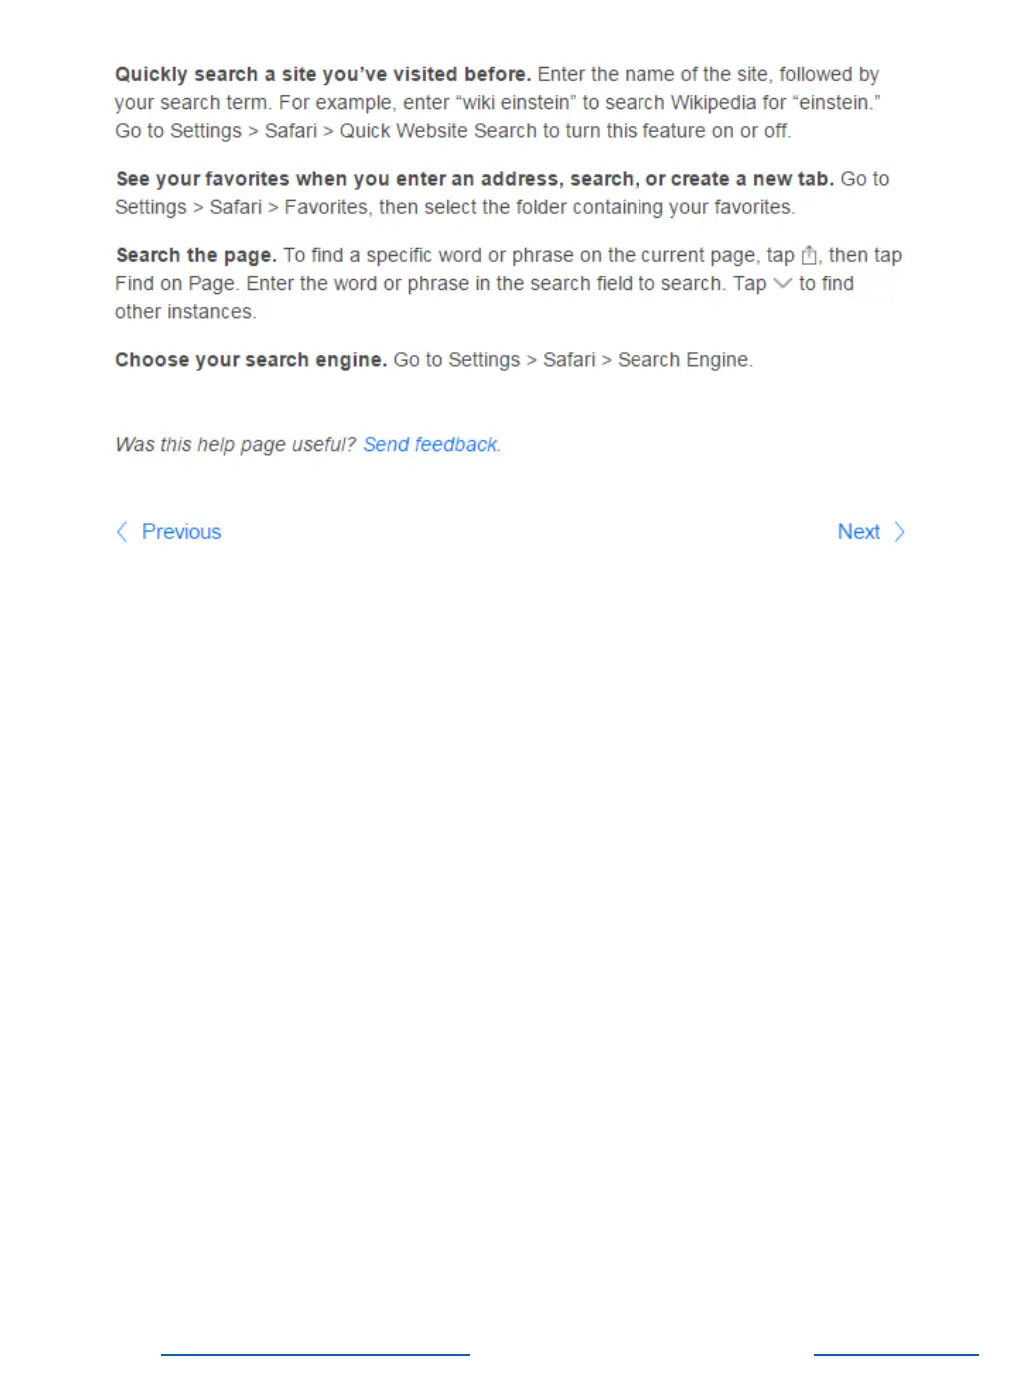The image size is (1022, 1382).
Task: Click the 'Search Engine' settings path text
Action: (684, 360)
